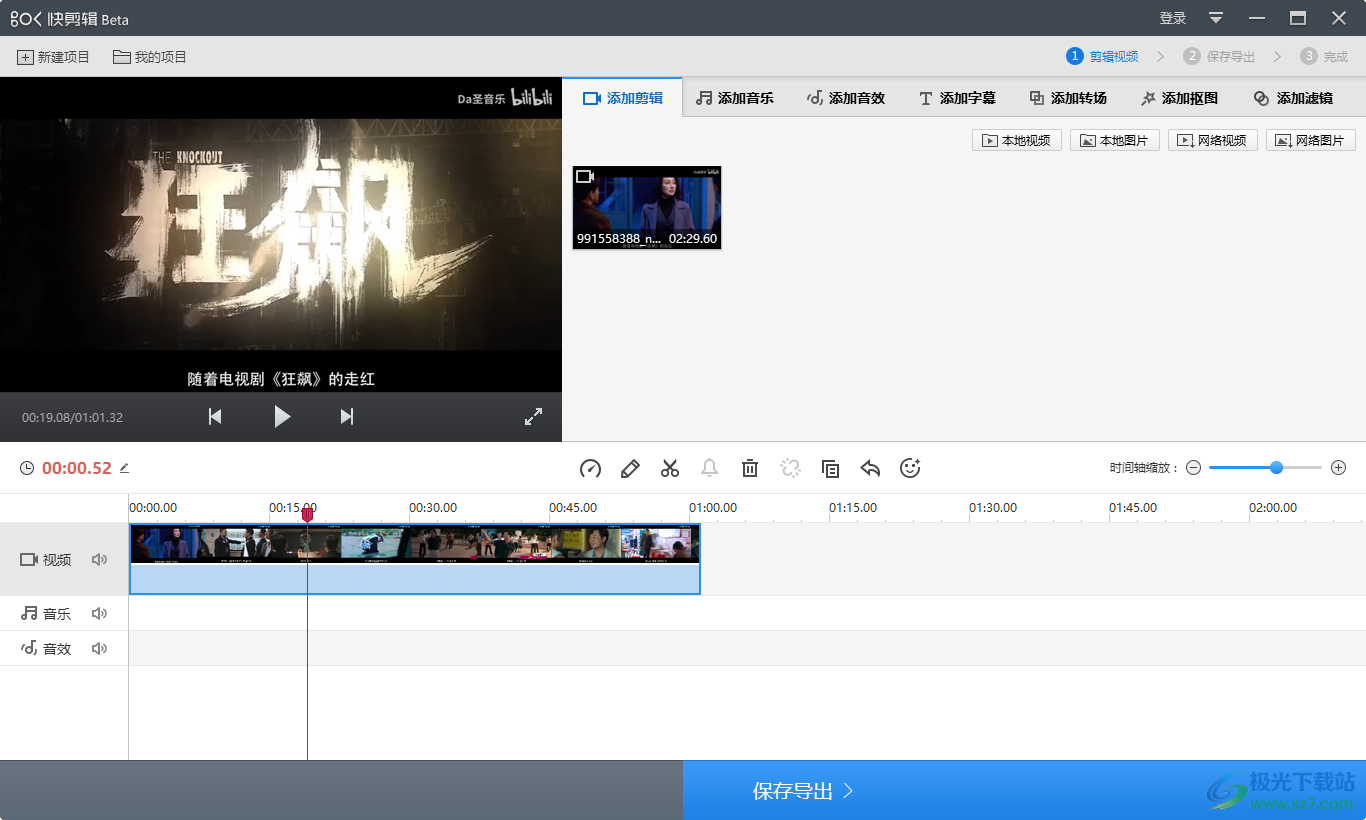Undo with the curved arrow icon
1366x820 pixels.
tap(870, 468)
